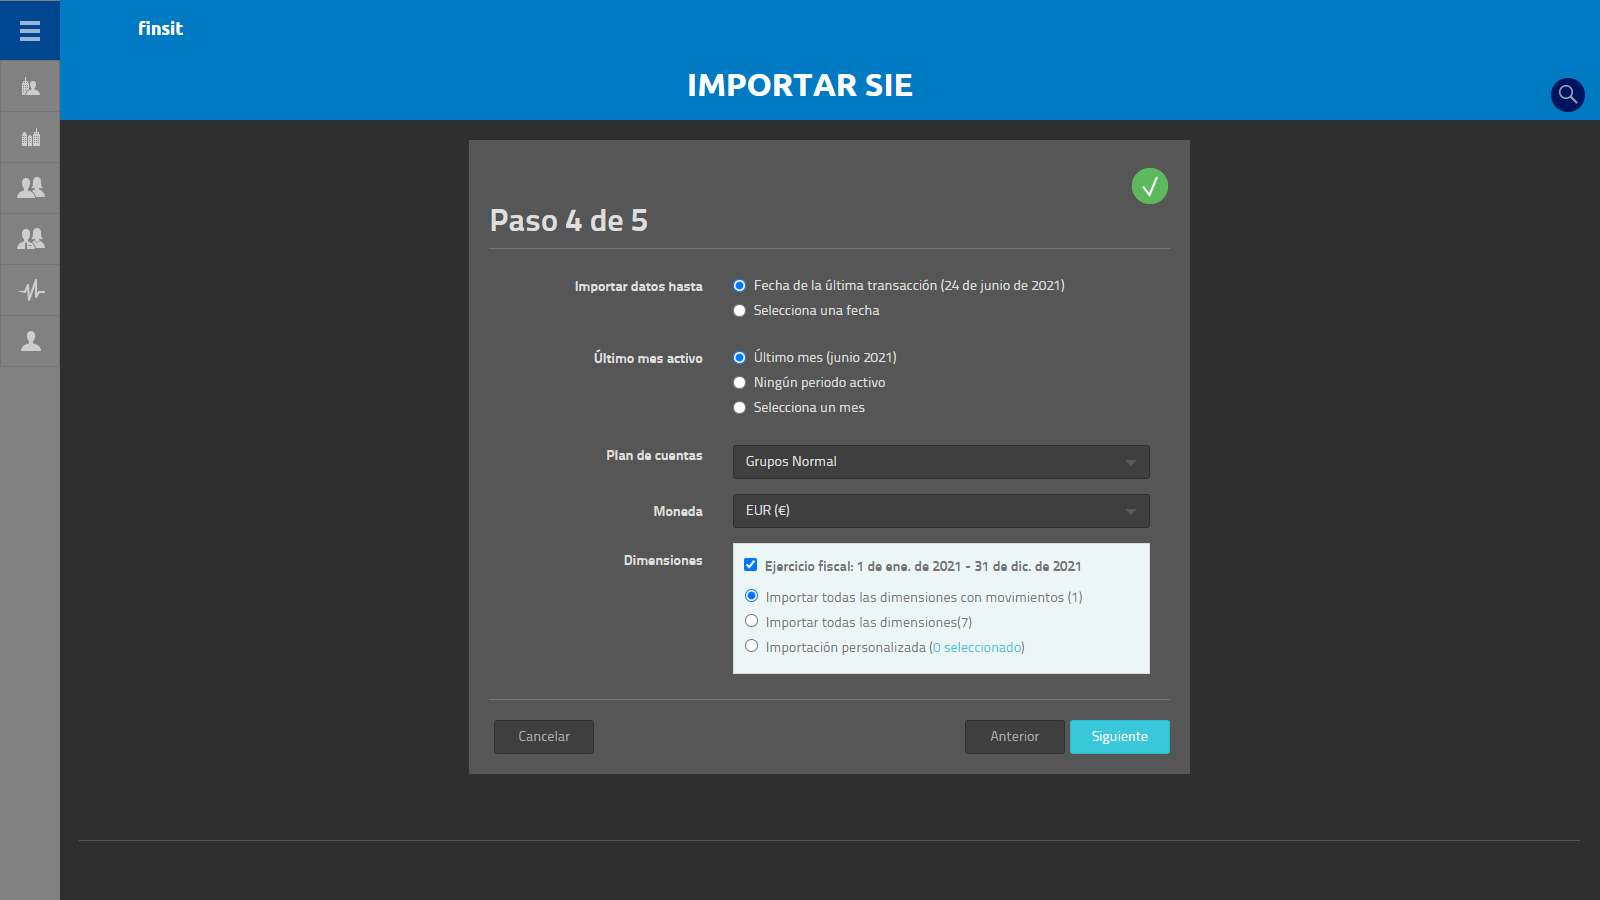Choose 'Selecciona un mes' radio
Image resolution: width=1600 pixels, height=900 pixels.
[740, 408]
